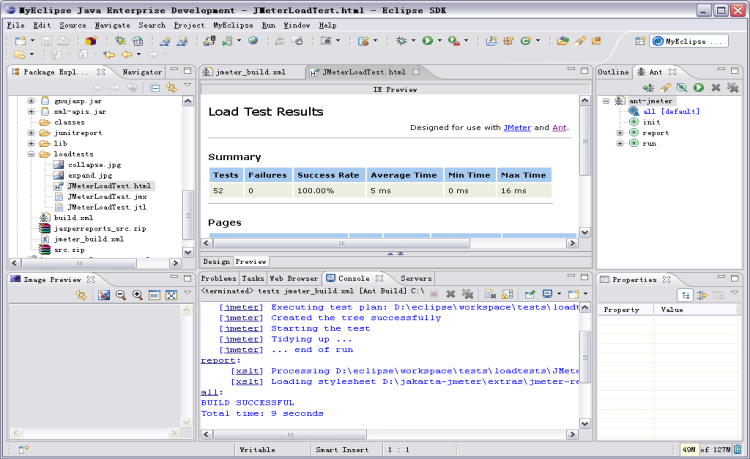Open the Navigate menu
750x459 pixels.
point(112,25)
